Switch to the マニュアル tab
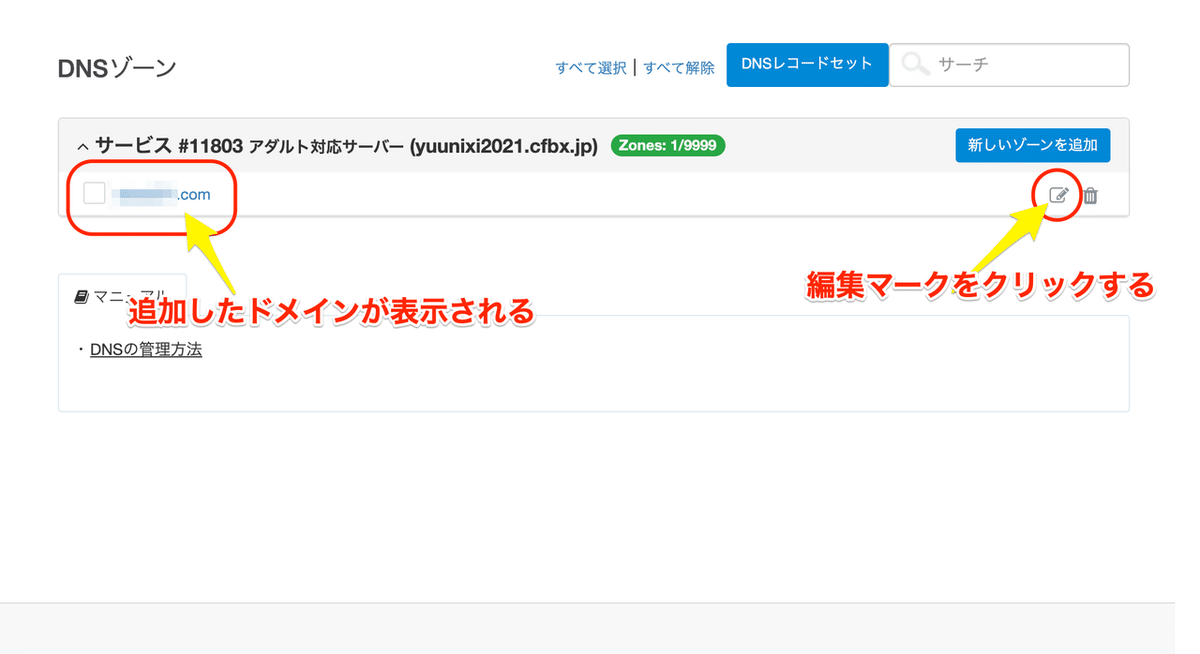The height and width of the screenshot is (654, 1200). tap(121, 295)
